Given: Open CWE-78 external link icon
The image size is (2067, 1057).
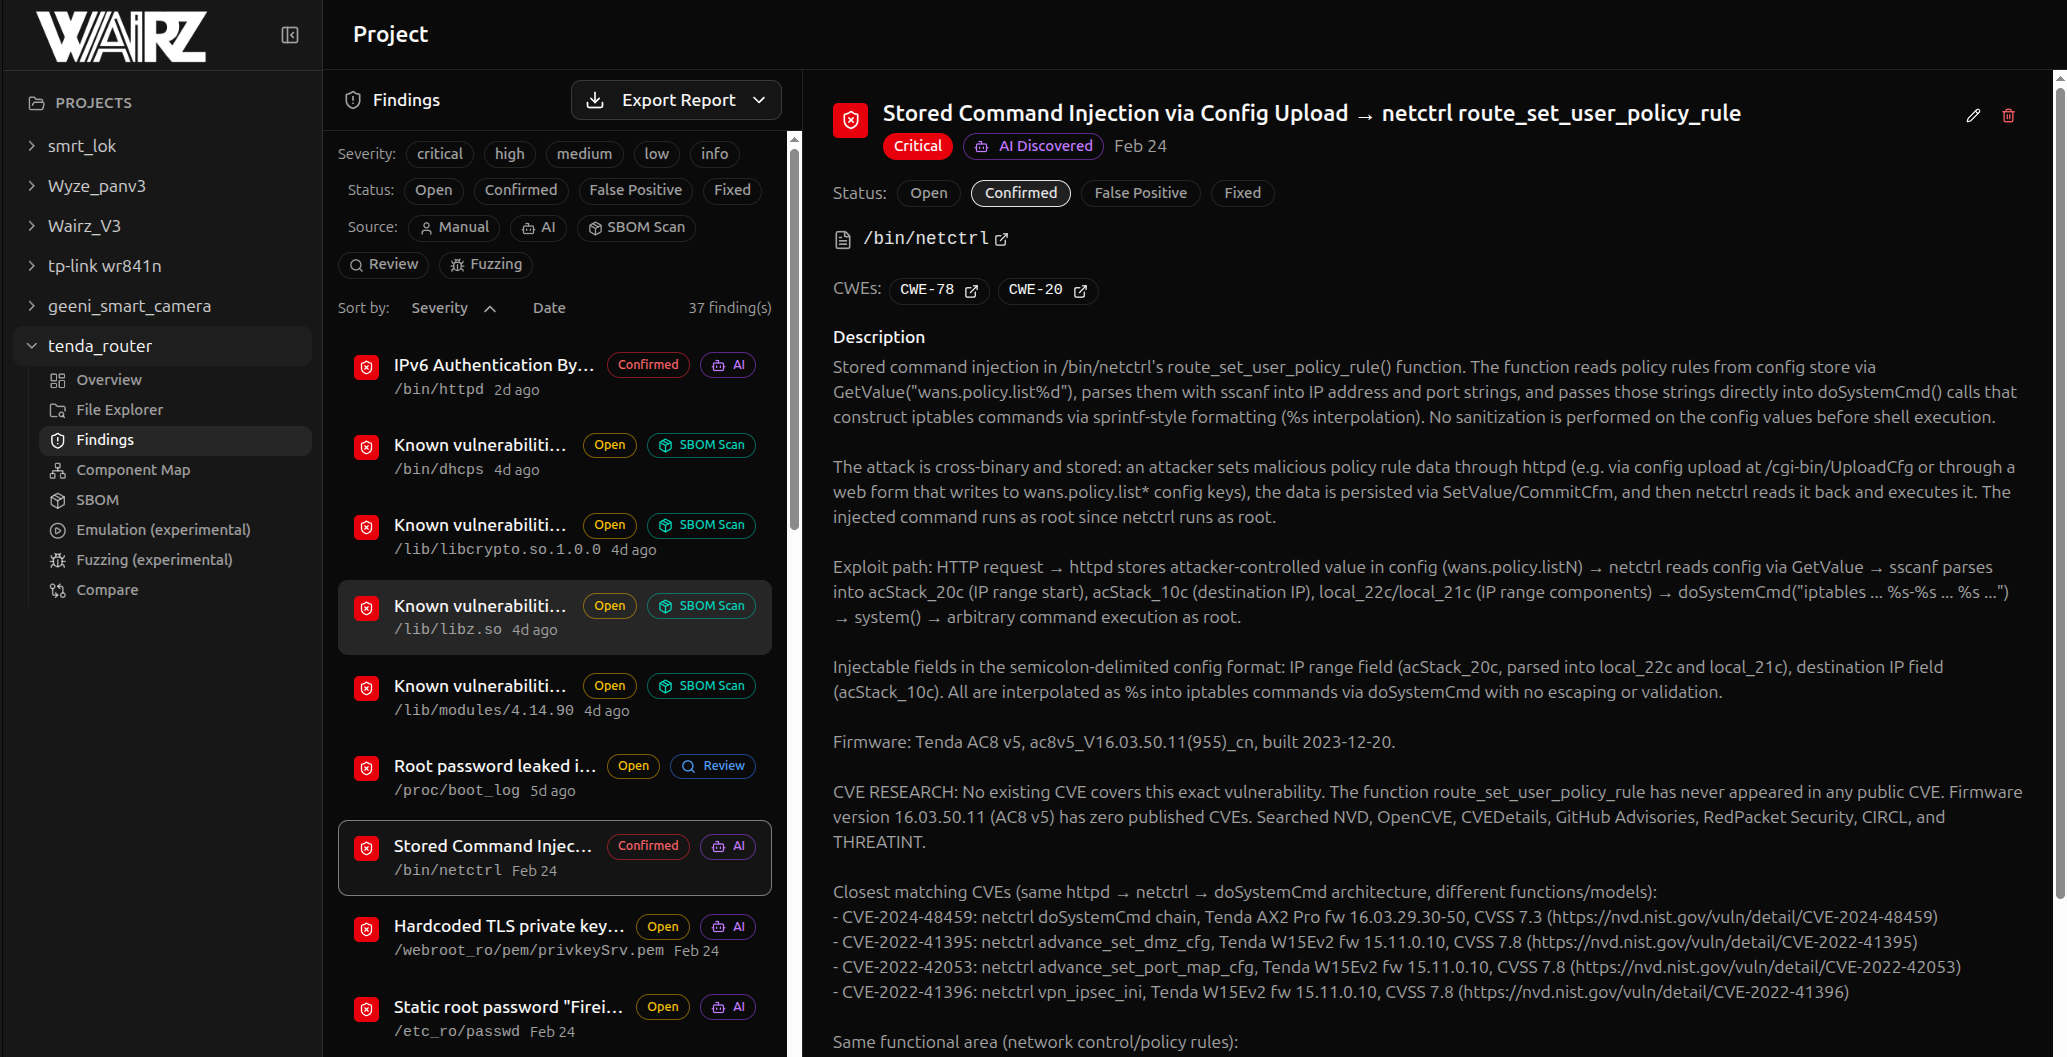Looking at the screenshot, I should pyautogui.click(x=971, y=291).
